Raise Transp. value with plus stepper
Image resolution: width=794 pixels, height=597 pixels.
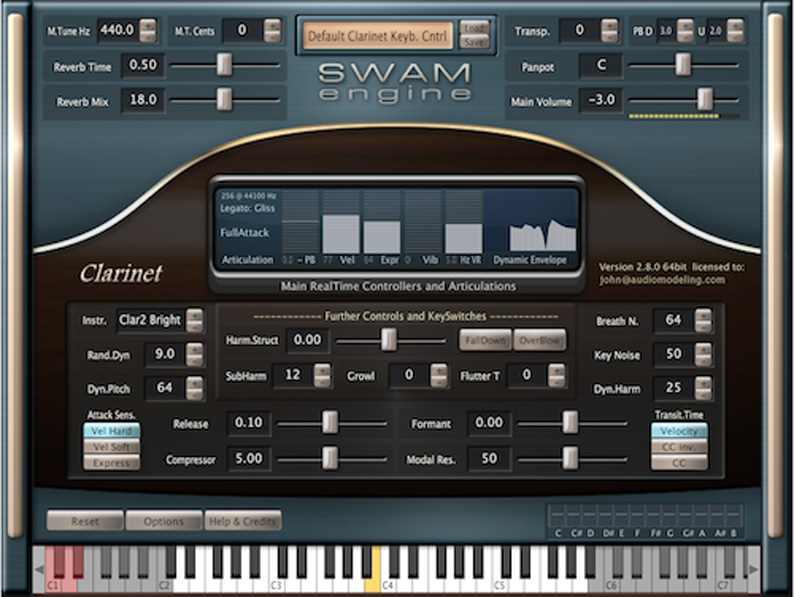click(x=610, y=25)
